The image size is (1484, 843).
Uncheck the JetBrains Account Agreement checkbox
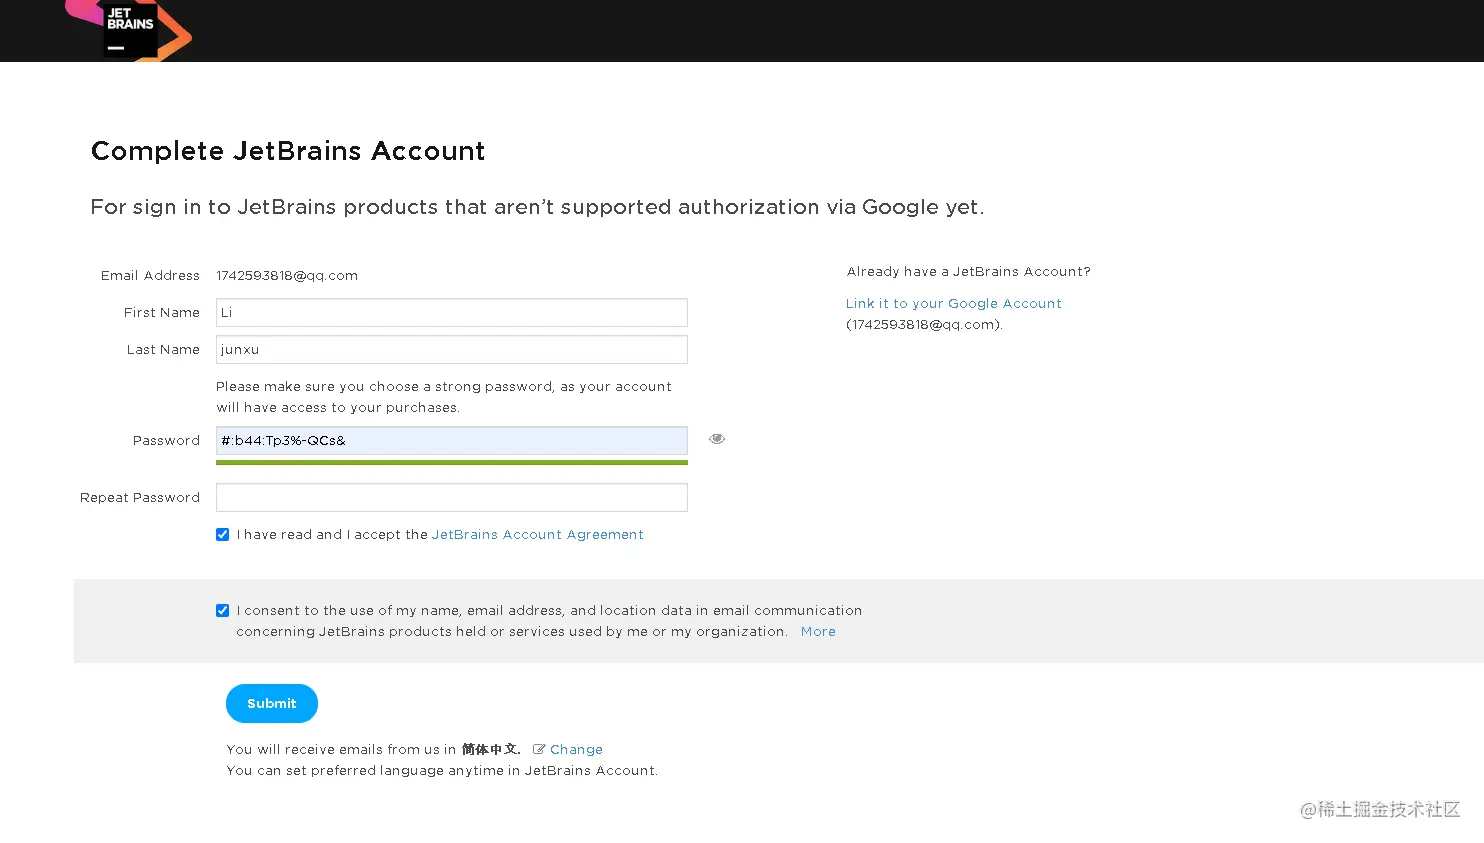point(223,535)
